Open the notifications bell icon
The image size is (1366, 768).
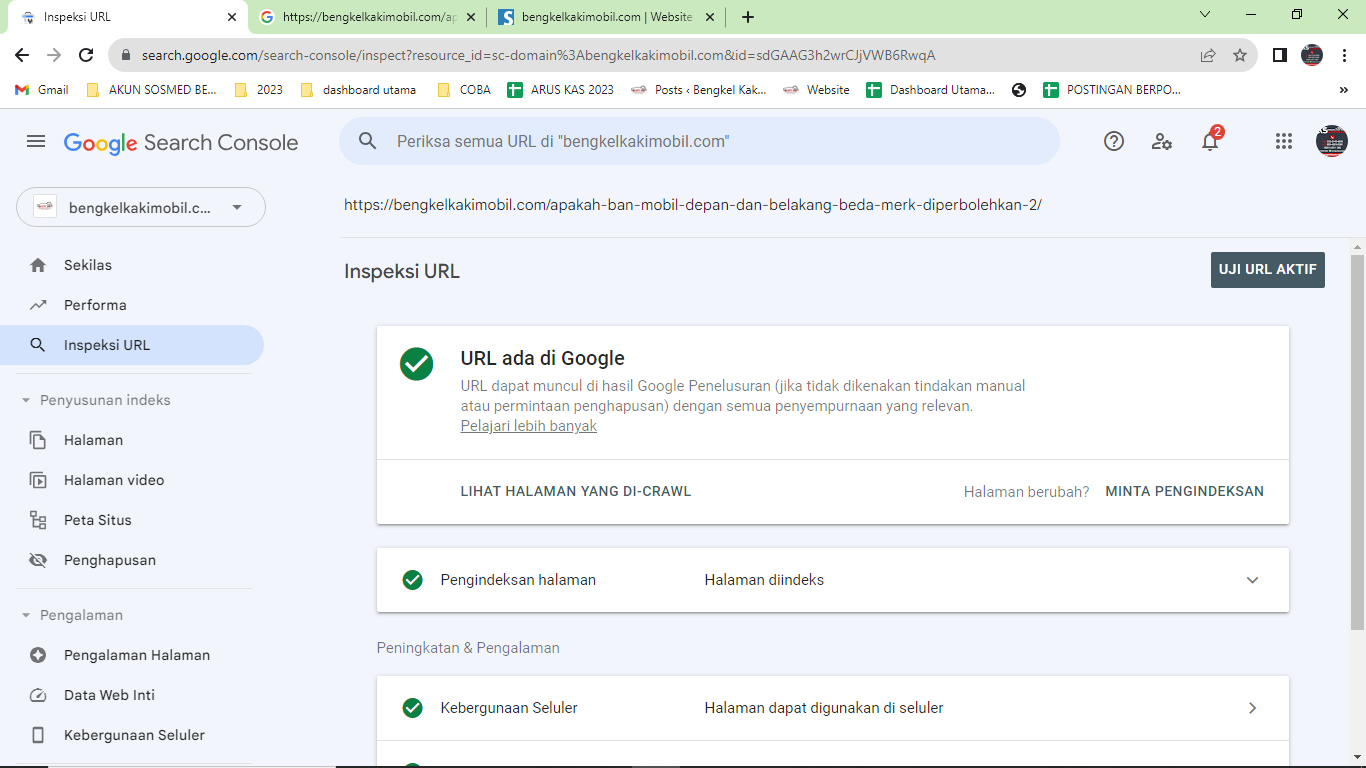point(1210,141)
